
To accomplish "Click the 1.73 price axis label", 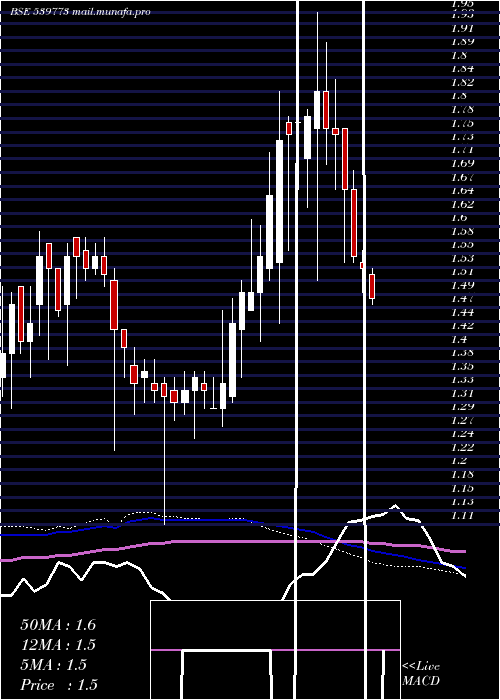I will pos(462,136).
